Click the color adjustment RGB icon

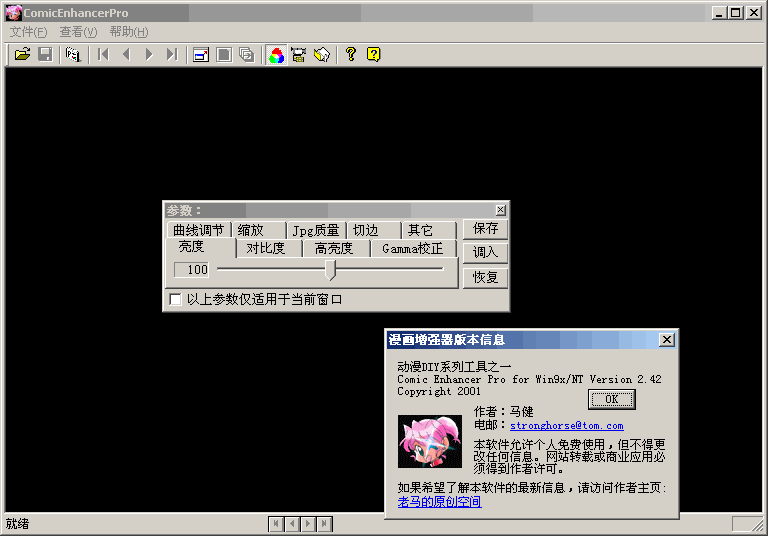tap(277, 54)
